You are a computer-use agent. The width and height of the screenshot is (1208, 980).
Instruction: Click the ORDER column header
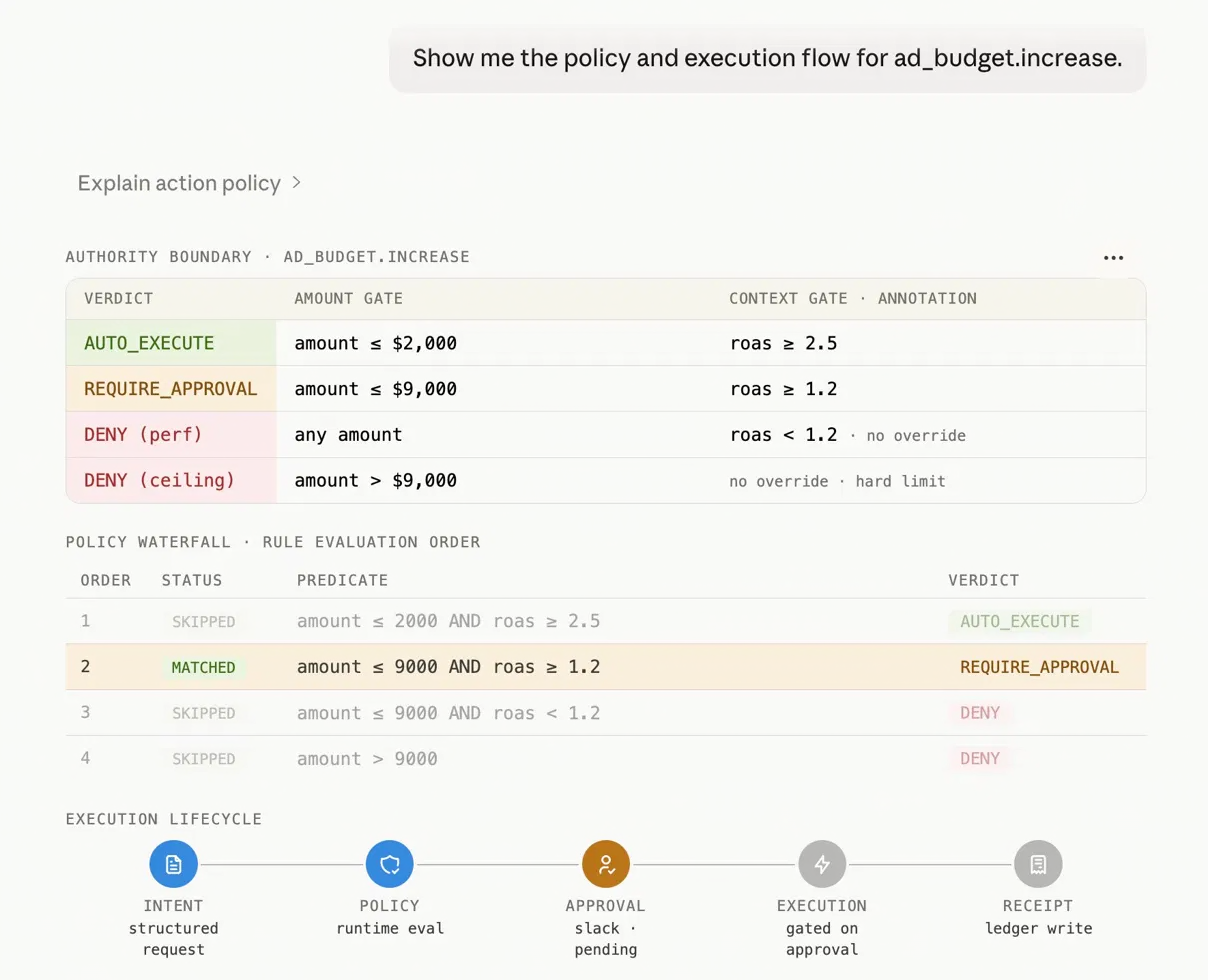[106, 580]
